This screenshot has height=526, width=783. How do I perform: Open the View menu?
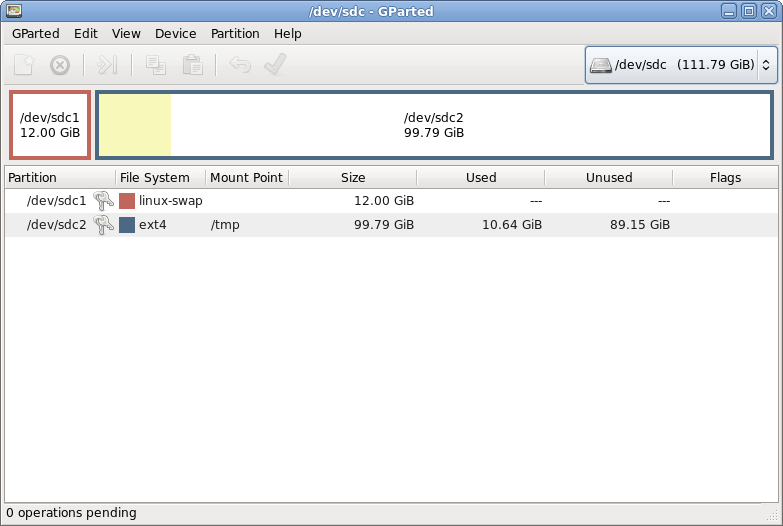(126, 33)
